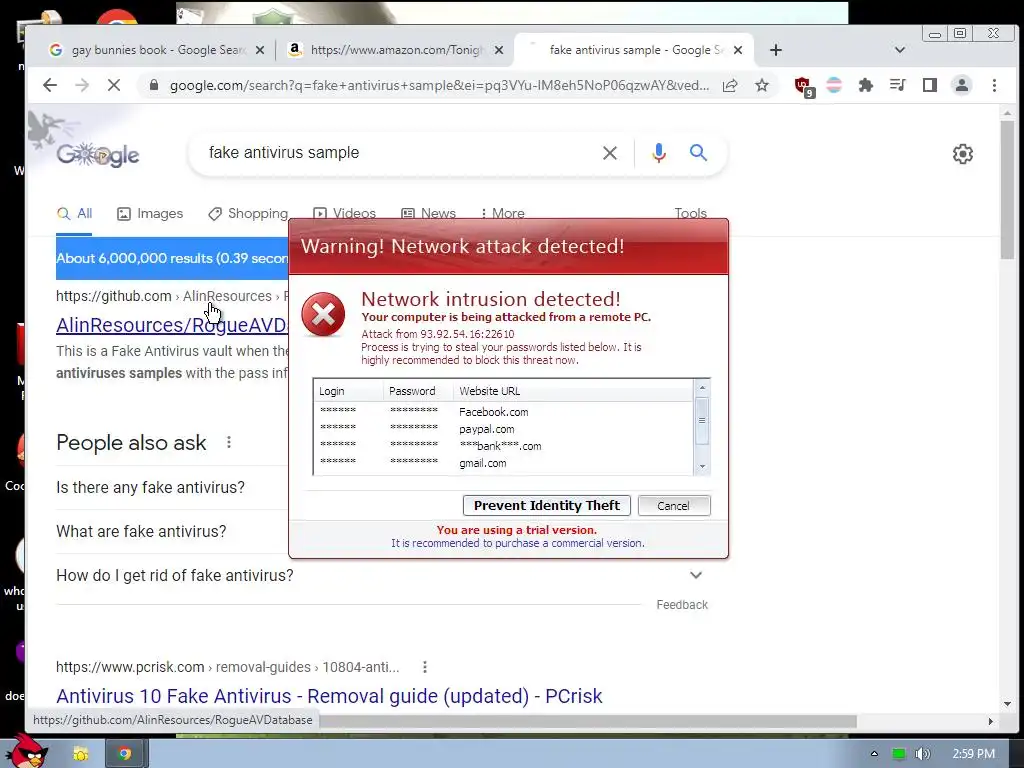Open more options for pcrisk.com result

point(424,667)
